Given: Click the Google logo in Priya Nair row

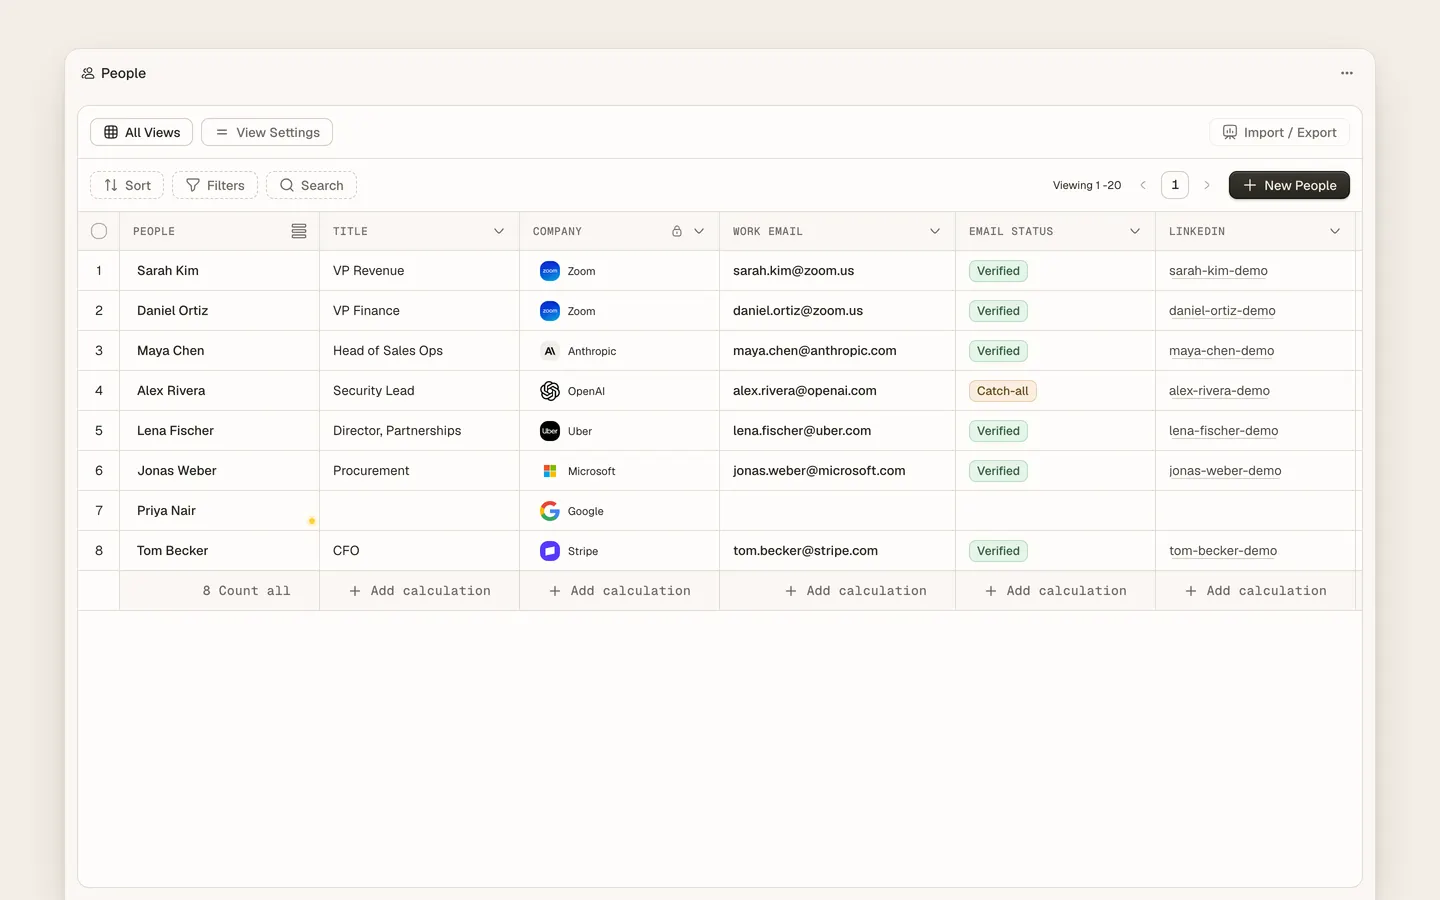Looking at the screenshot, I should click(x=550, y=511).
